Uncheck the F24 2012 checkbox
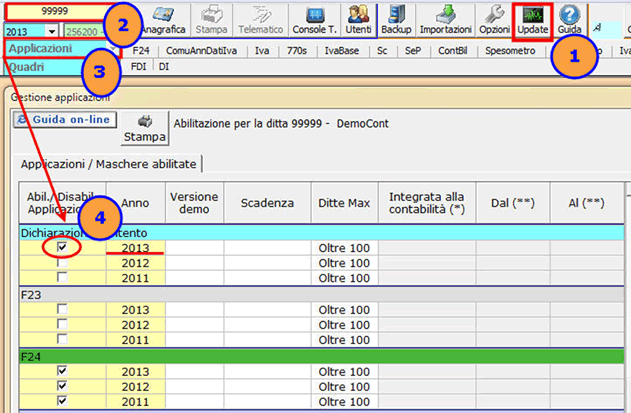 (x=62, y=386)
